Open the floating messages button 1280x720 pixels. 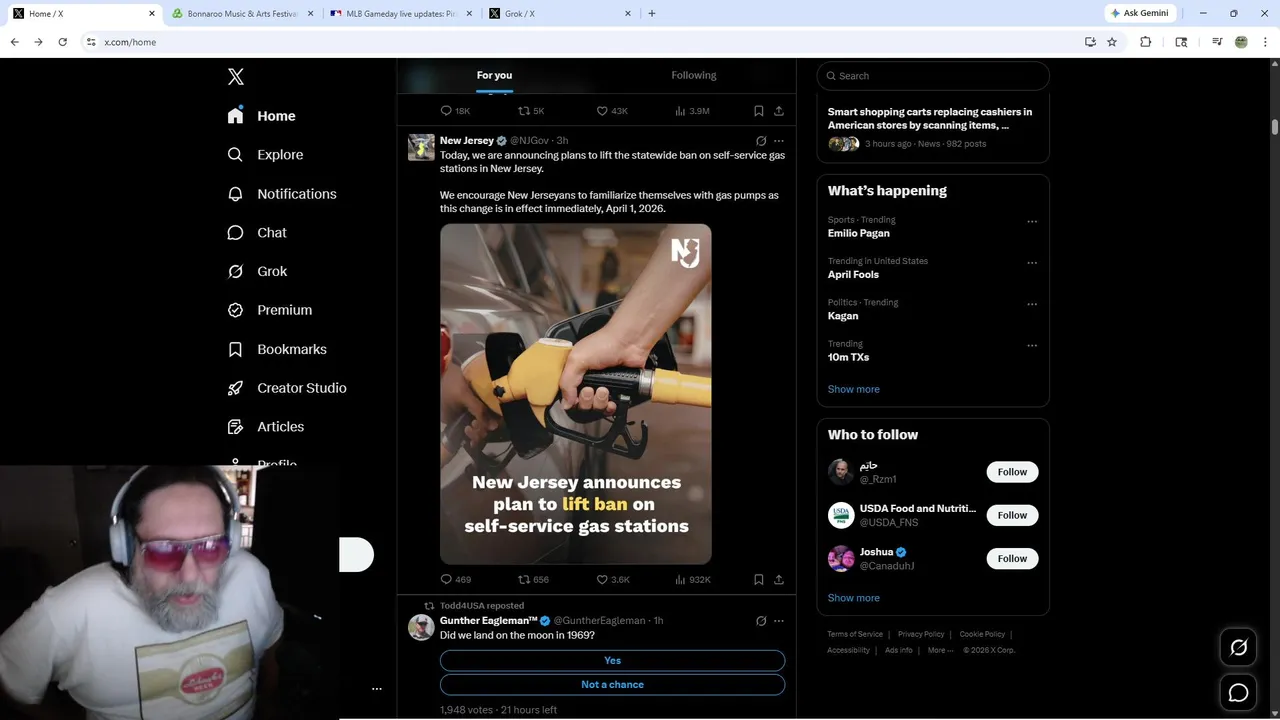1238,692
